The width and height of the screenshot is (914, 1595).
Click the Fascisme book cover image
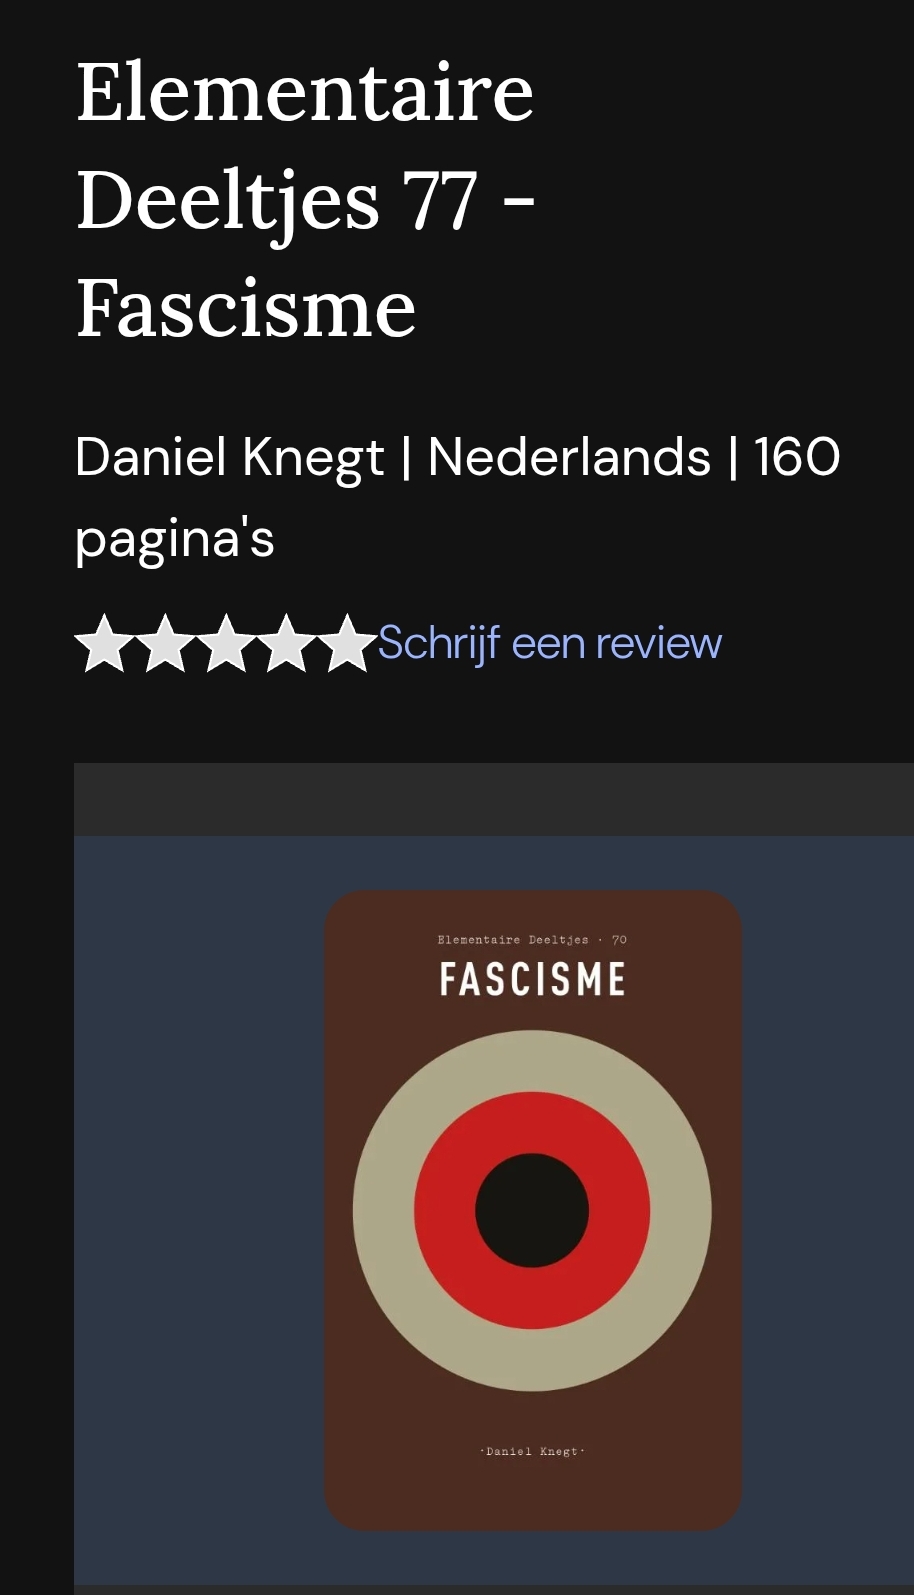point(533,1210)
